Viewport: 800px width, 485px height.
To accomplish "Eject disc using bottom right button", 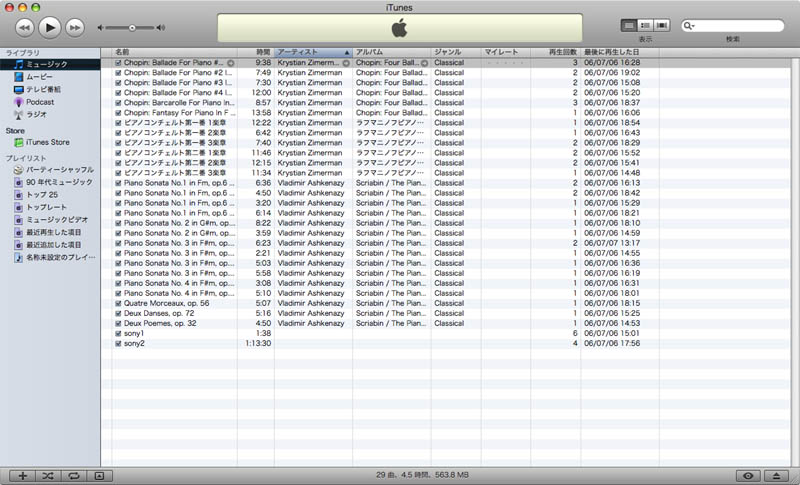I will pyautogui.click(x=777, y=475).
